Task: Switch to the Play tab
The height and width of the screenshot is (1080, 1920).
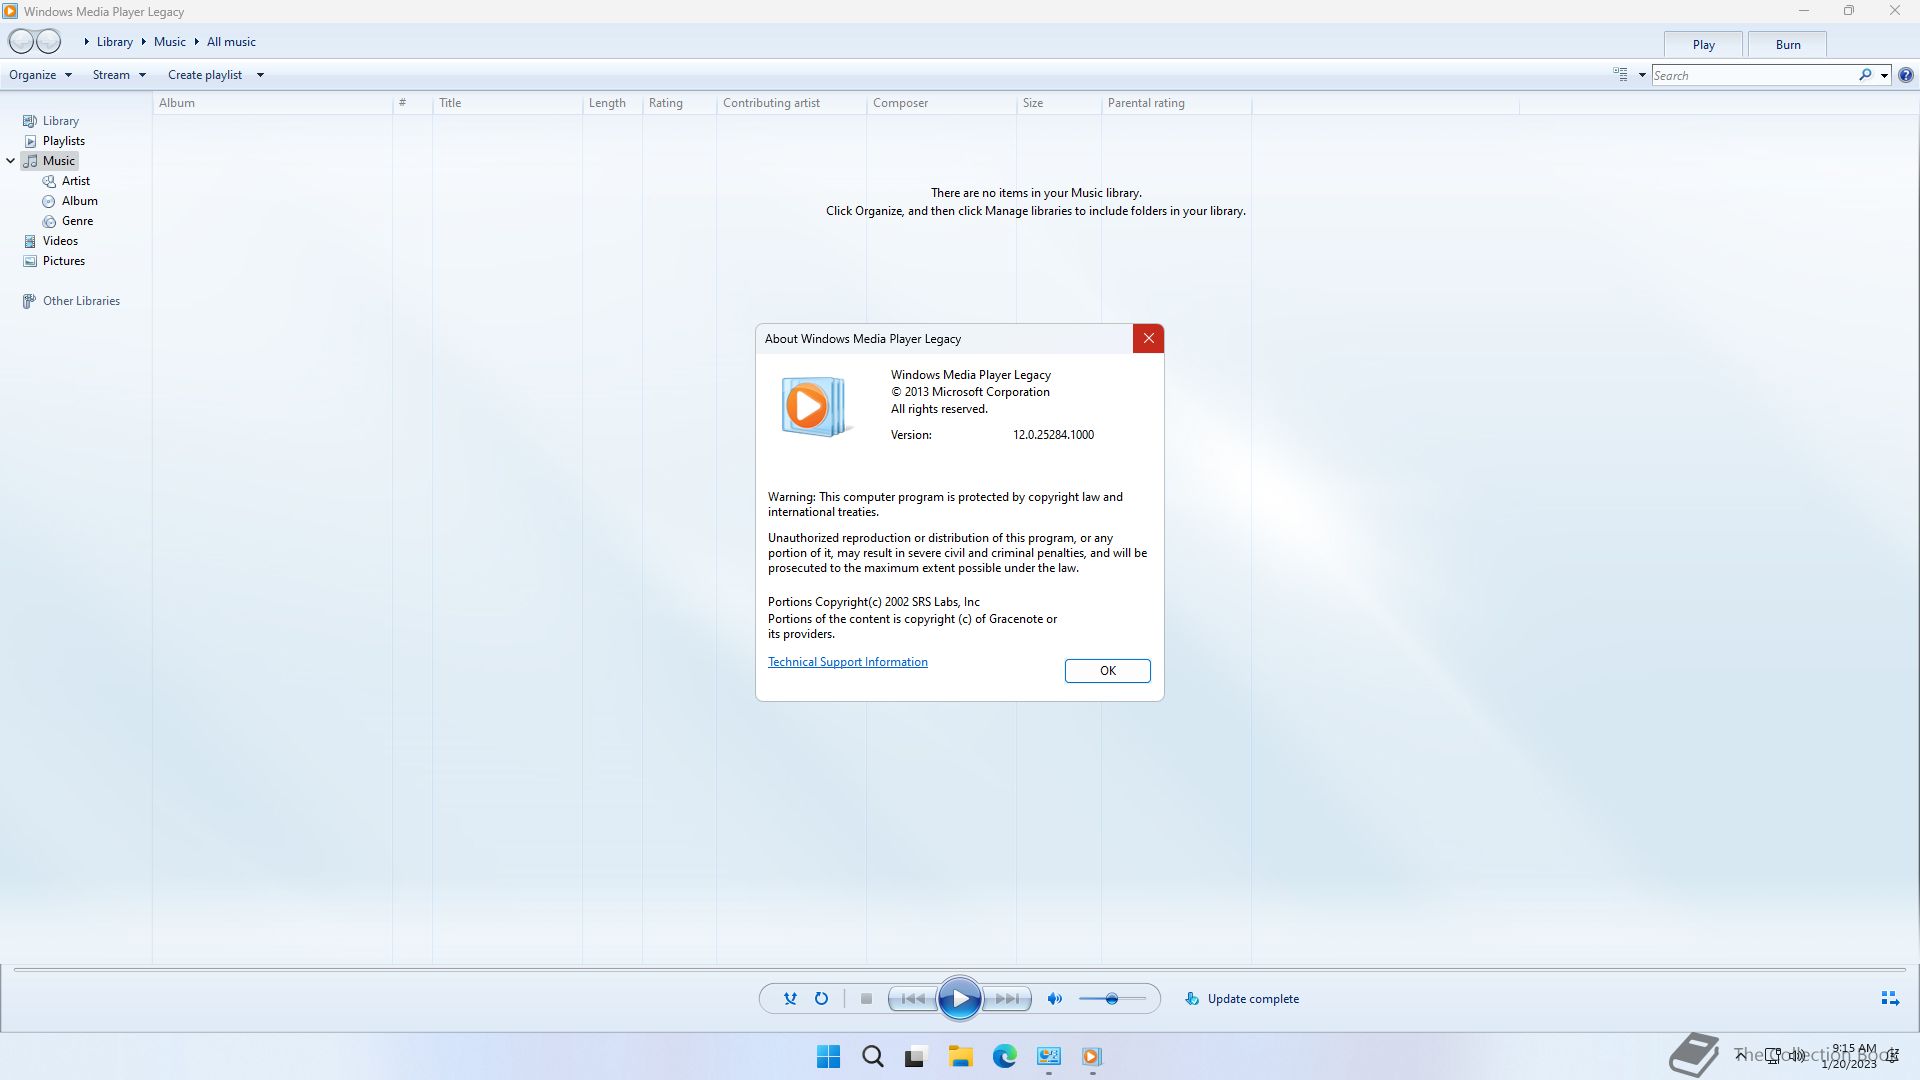Action: click(x=1703, y=44)
